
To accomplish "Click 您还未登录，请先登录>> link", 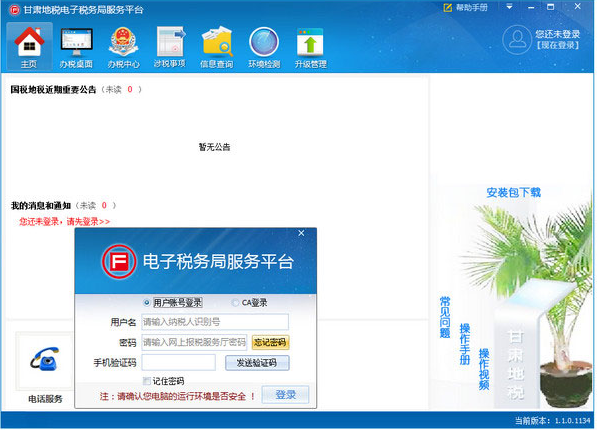I will pyautogui.click(x=65, y=221).
